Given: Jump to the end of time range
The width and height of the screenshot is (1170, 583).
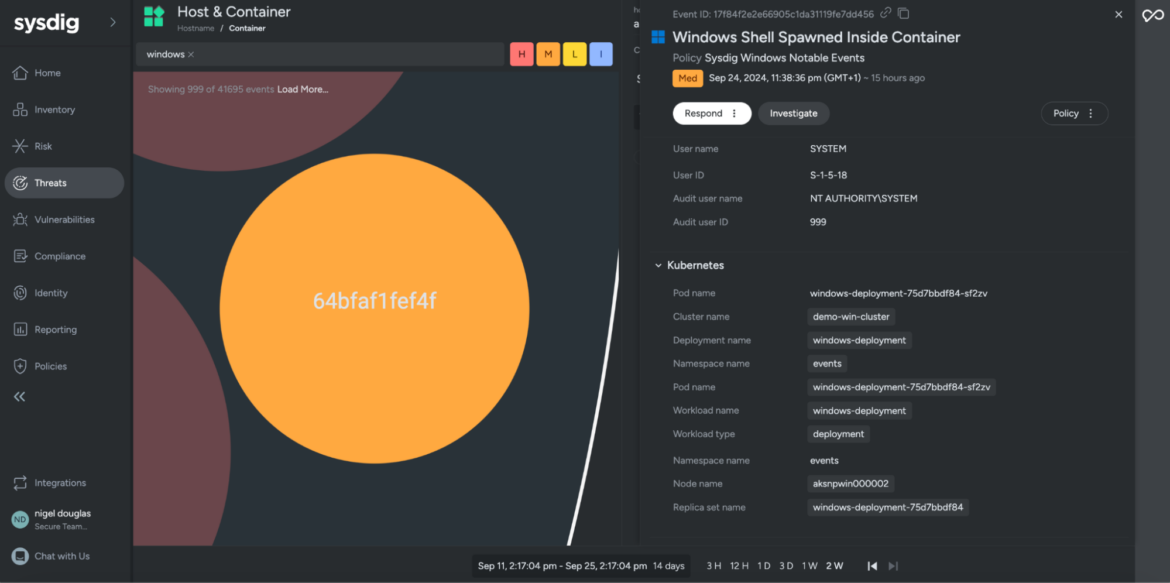Looking at the screenshot, I should pos(893,566).
